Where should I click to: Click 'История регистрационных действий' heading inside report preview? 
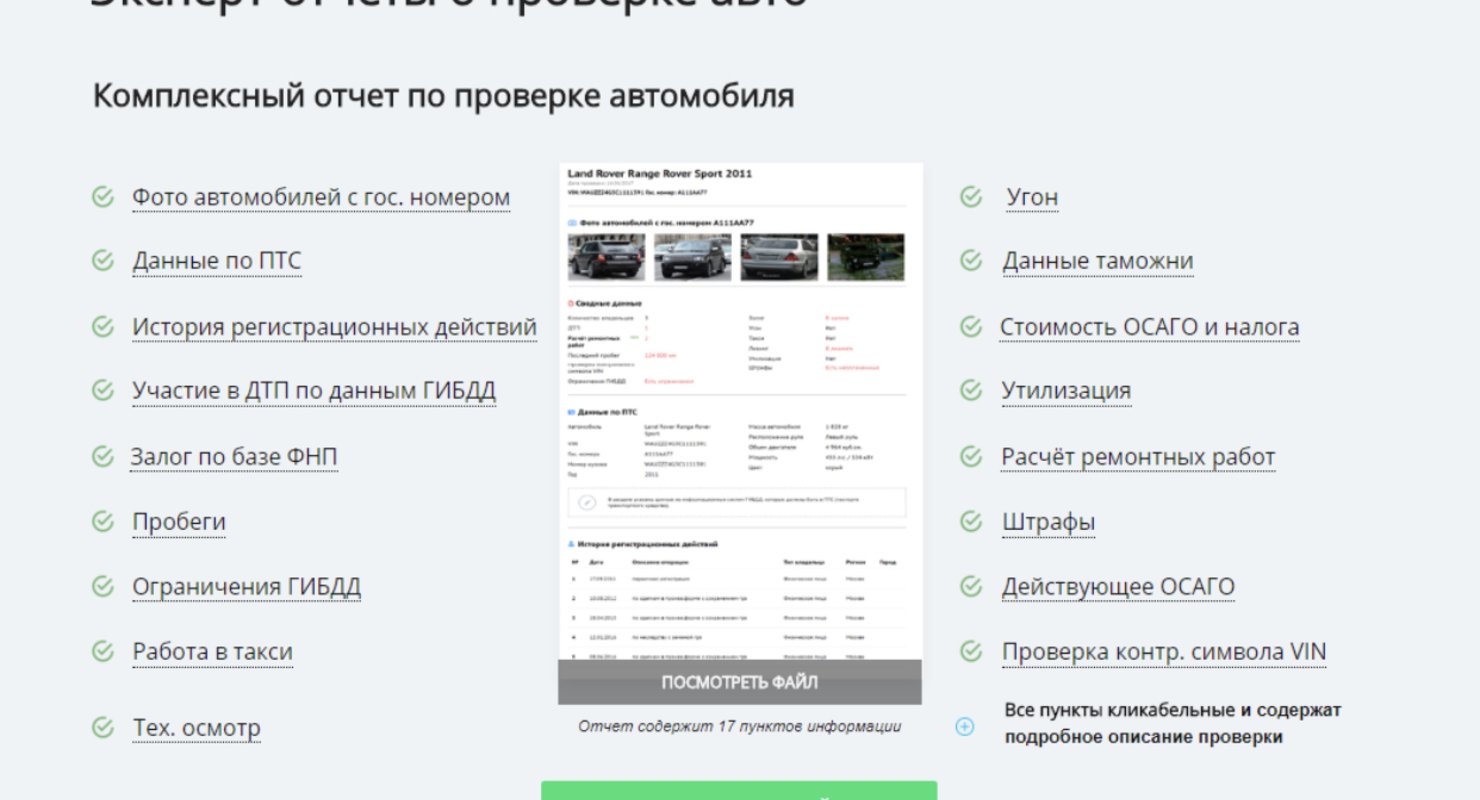[x=647, y=544]
